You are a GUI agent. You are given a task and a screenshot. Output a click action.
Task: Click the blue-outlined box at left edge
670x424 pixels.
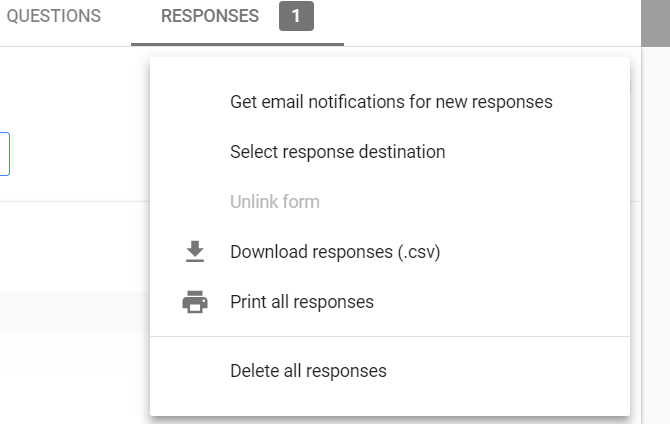[x=4, y=154]
